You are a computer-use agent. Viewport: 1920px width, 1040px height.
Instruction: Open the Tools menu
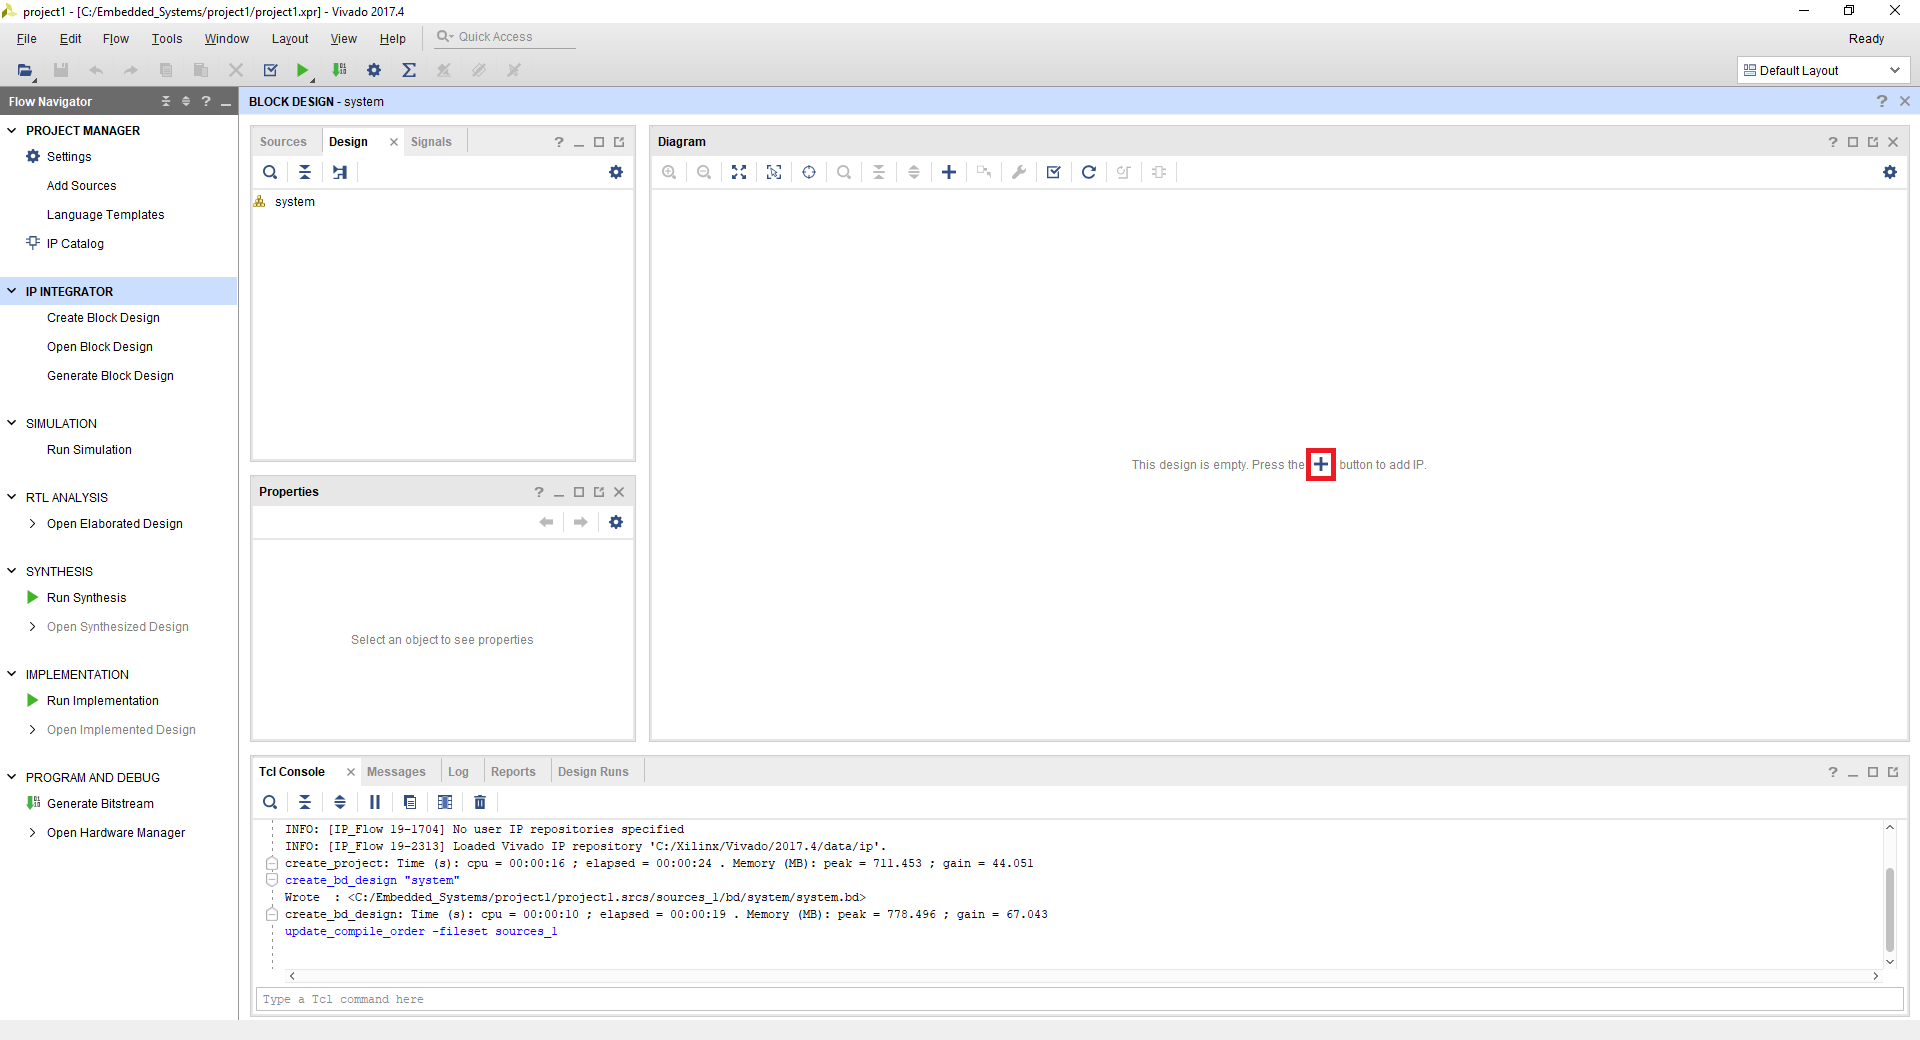[x=167, y=39]
